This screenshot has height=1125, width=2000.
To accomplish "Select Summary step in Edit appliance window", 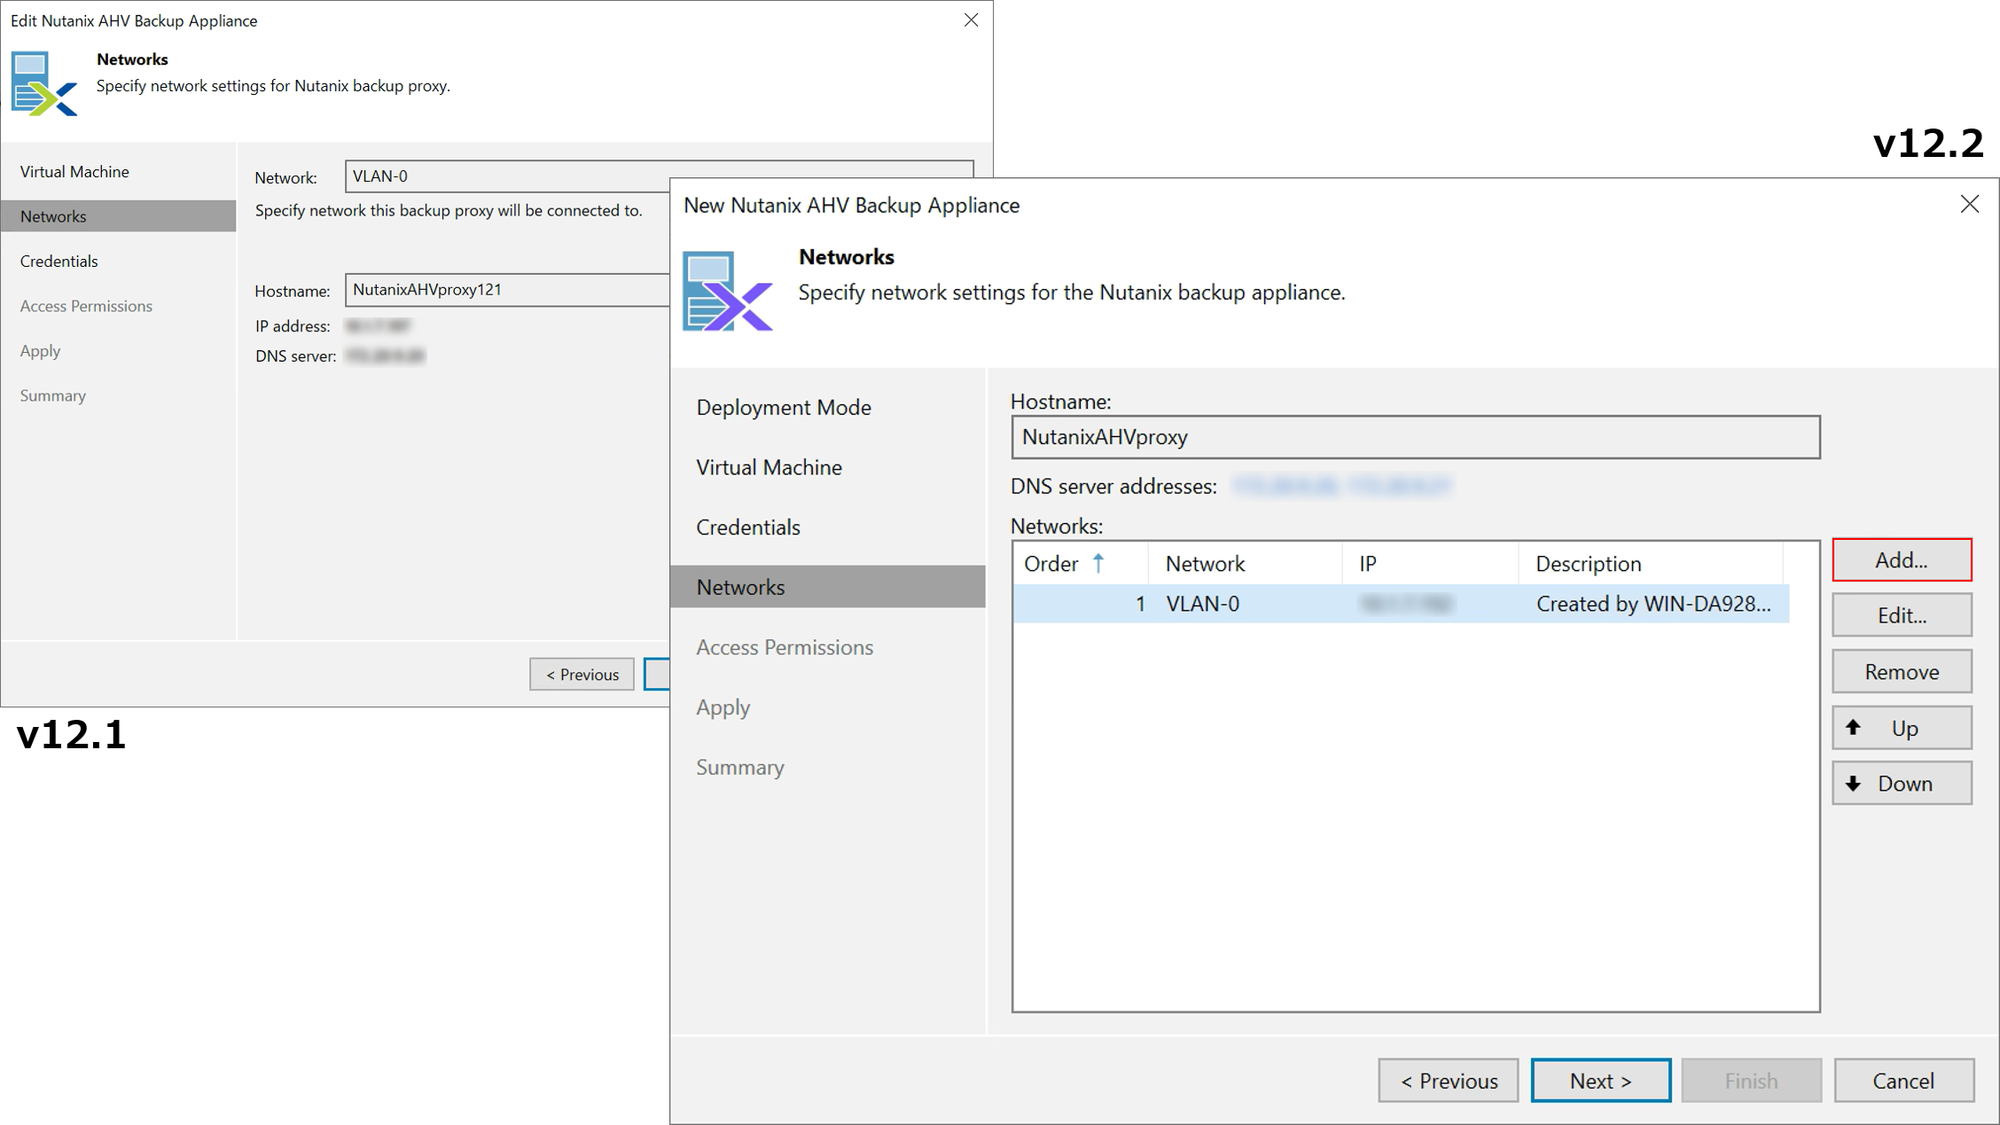I will tap(53, 396).
